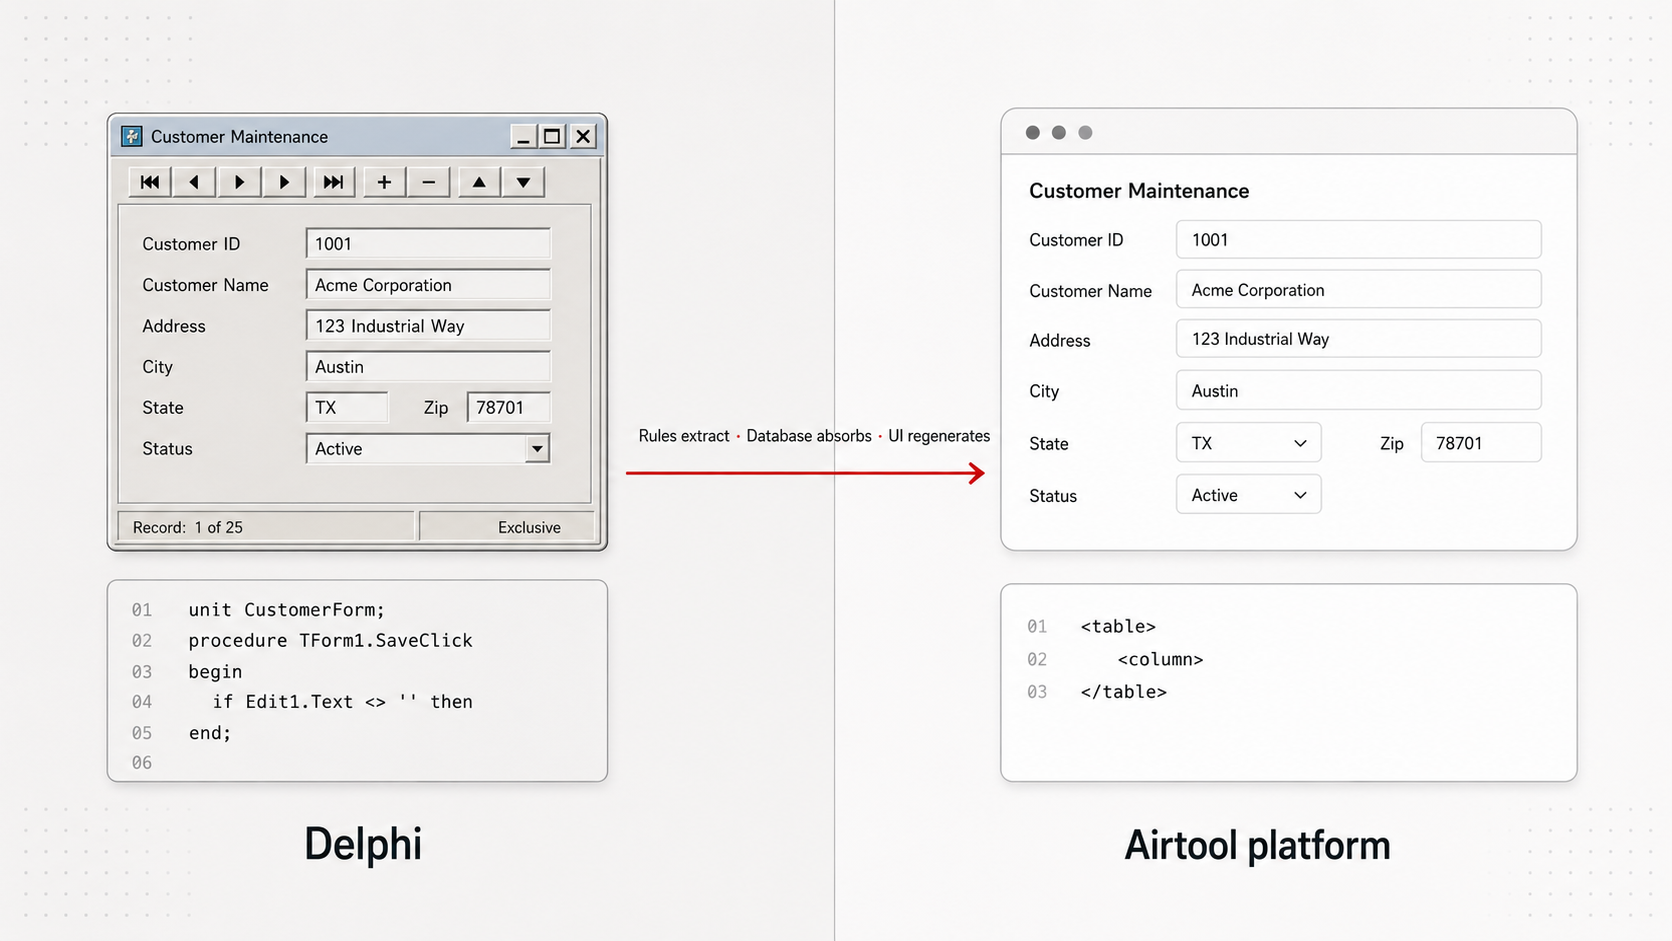
Task: Click the City field in Airtool form
Action: (1358, 391)
